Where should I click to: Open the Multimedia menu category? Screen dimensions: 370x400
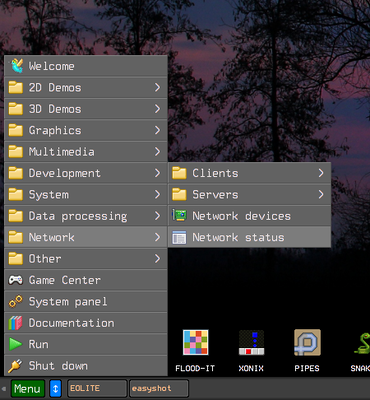tap(86, 152)
